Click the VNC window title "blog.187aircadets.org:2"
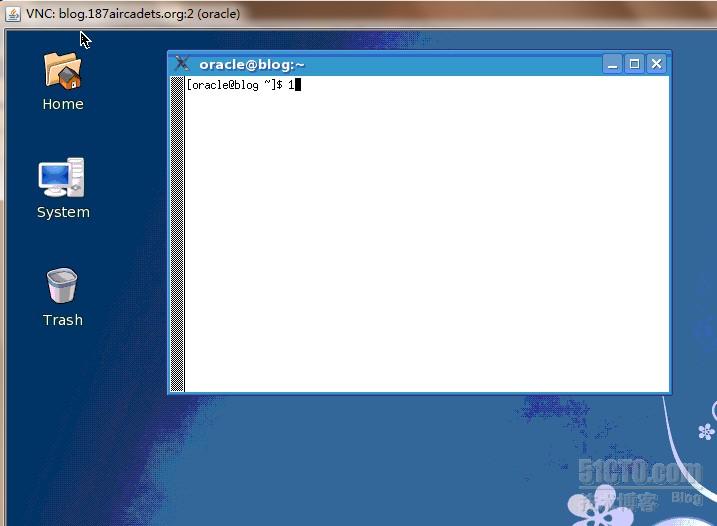This screenshot has width=717, height=526. [126, 14]
